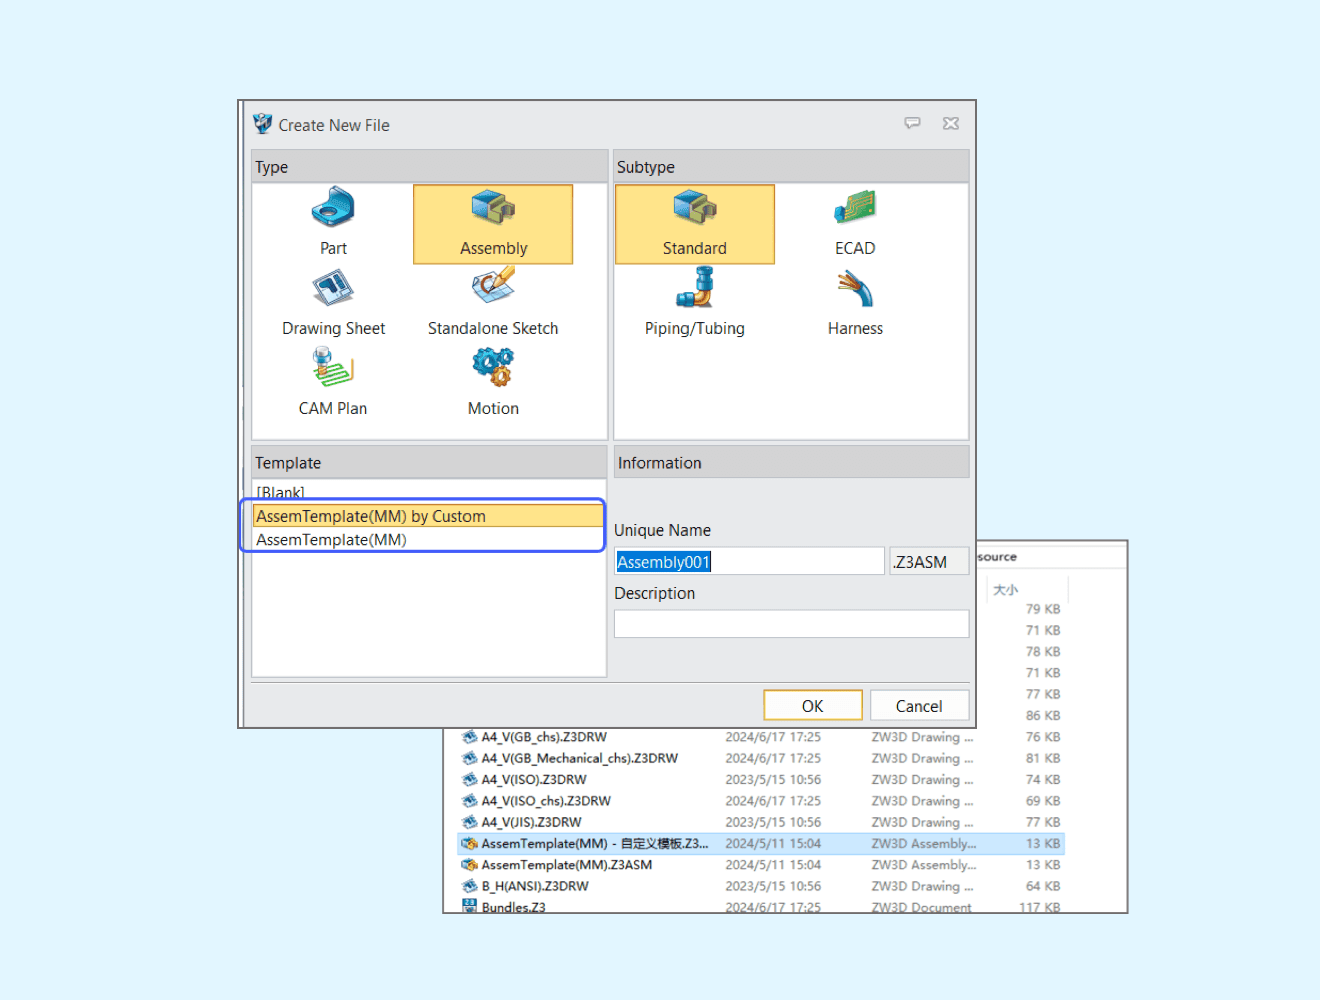This screenshot has height=1000, width=1320.
Task: Pick the Harness subtype icon
Action: click(x=855, y=290)
